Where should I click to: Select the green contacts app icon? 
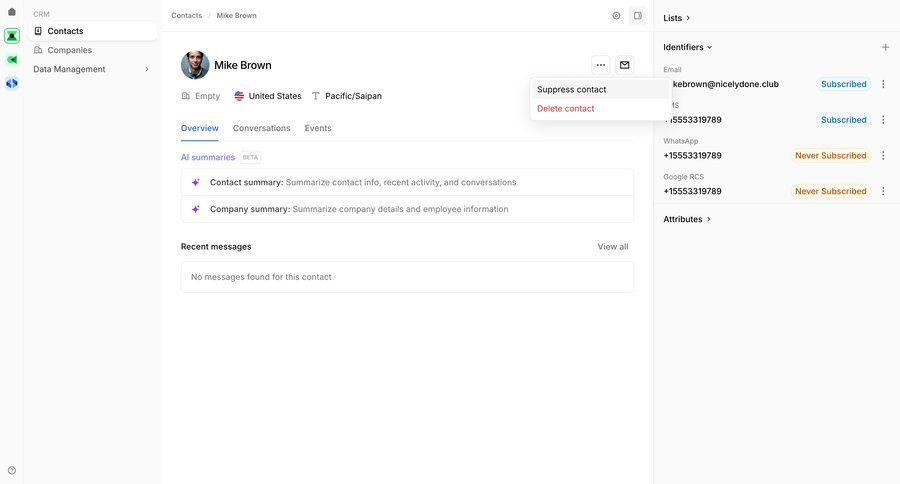[x=11, y=36]
